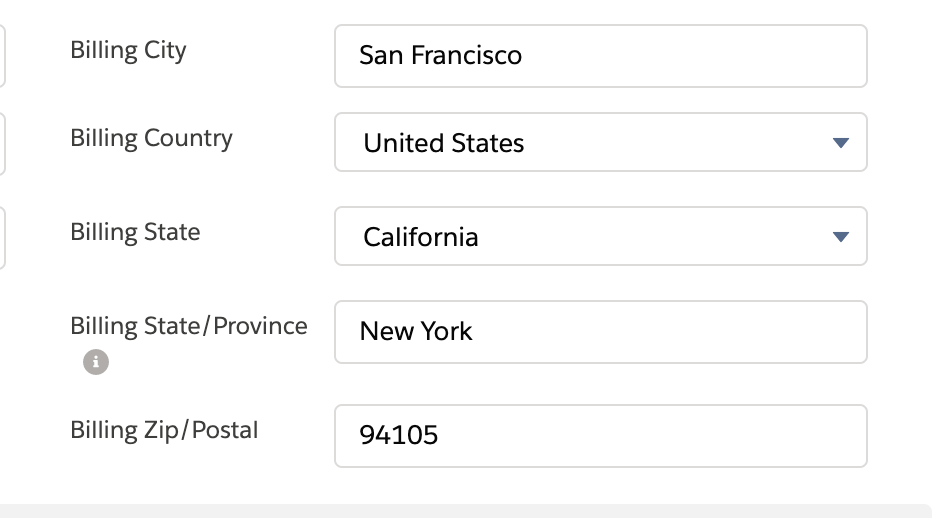Click the Billing Country dropdown arrow

tap(840, 143)
